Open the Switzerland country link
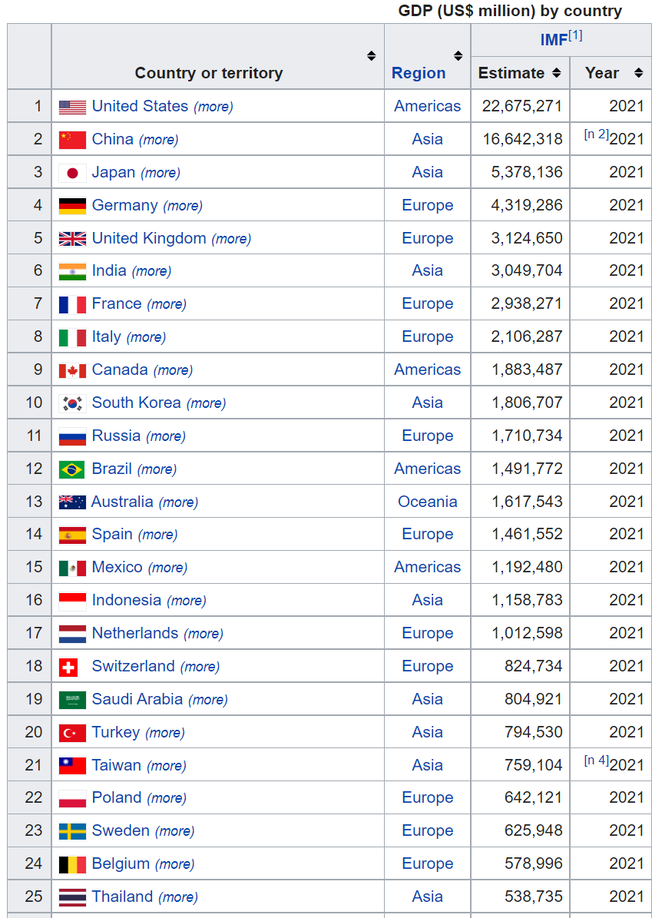Screen dimensions: 652x918 [x=133, y=666]
